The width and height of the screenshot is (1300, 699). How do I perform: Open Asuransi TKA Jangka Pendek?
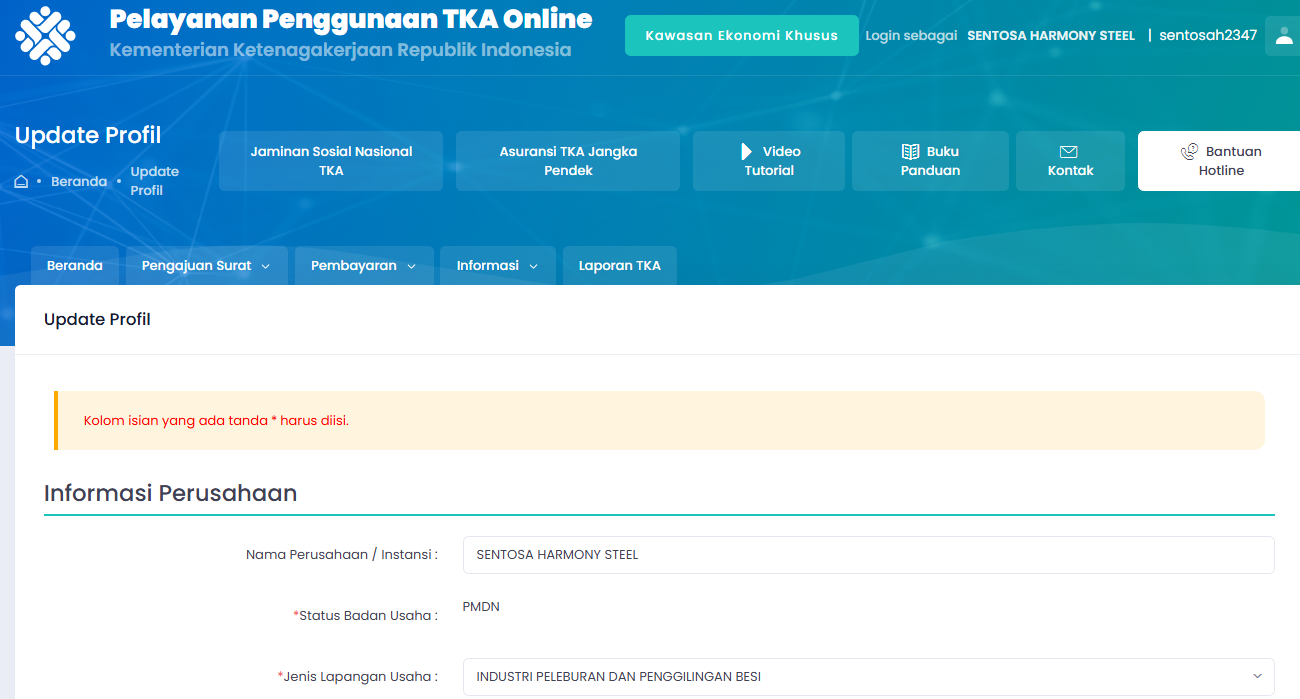pos(568,161)
